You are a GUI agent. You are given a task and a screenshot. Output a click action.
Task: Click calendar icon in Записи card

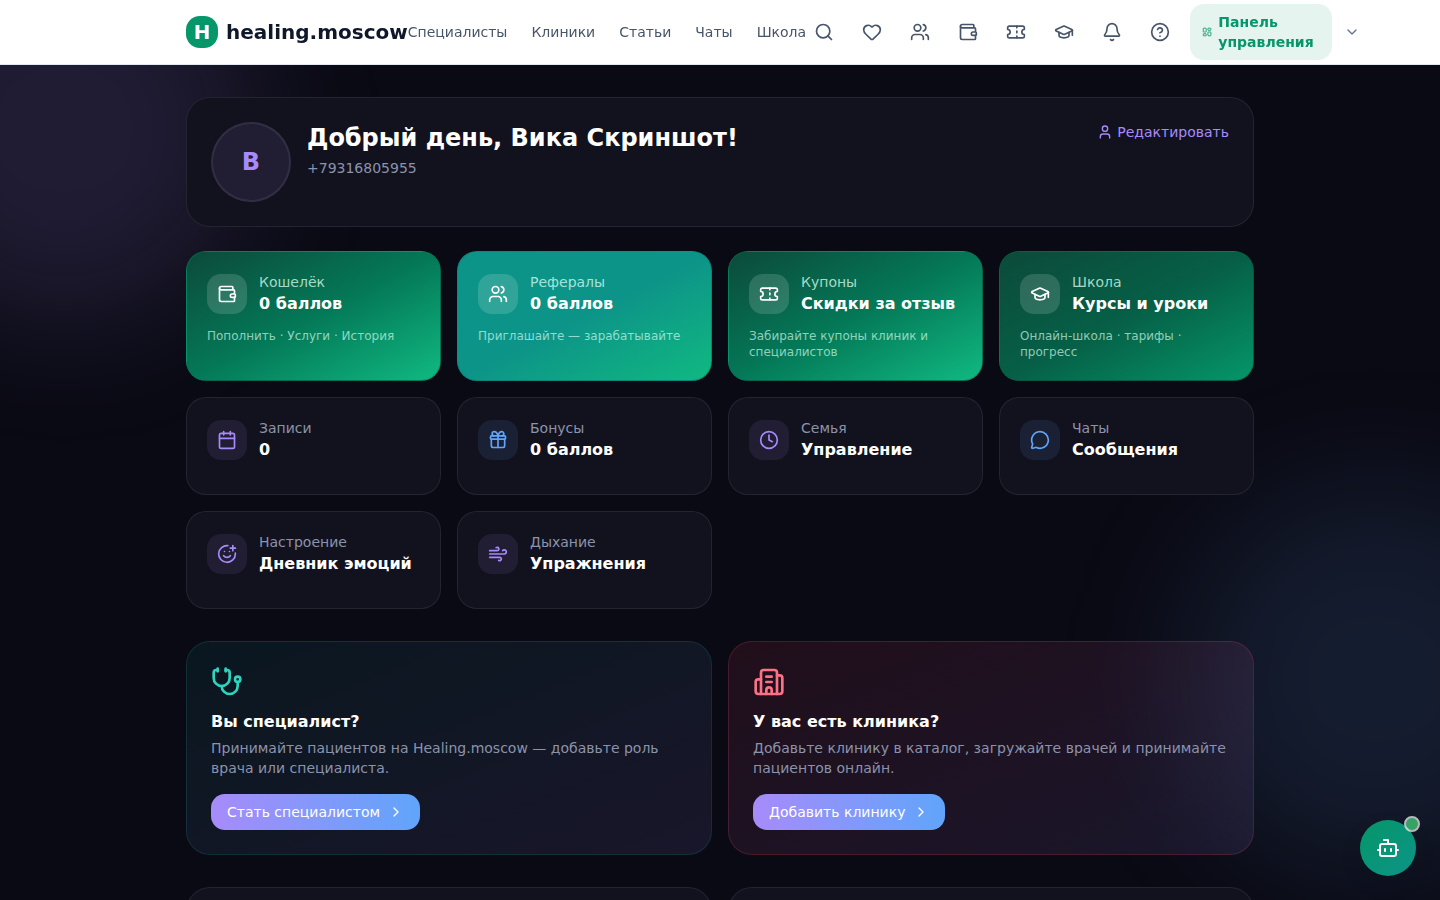(x=227, y=440)
